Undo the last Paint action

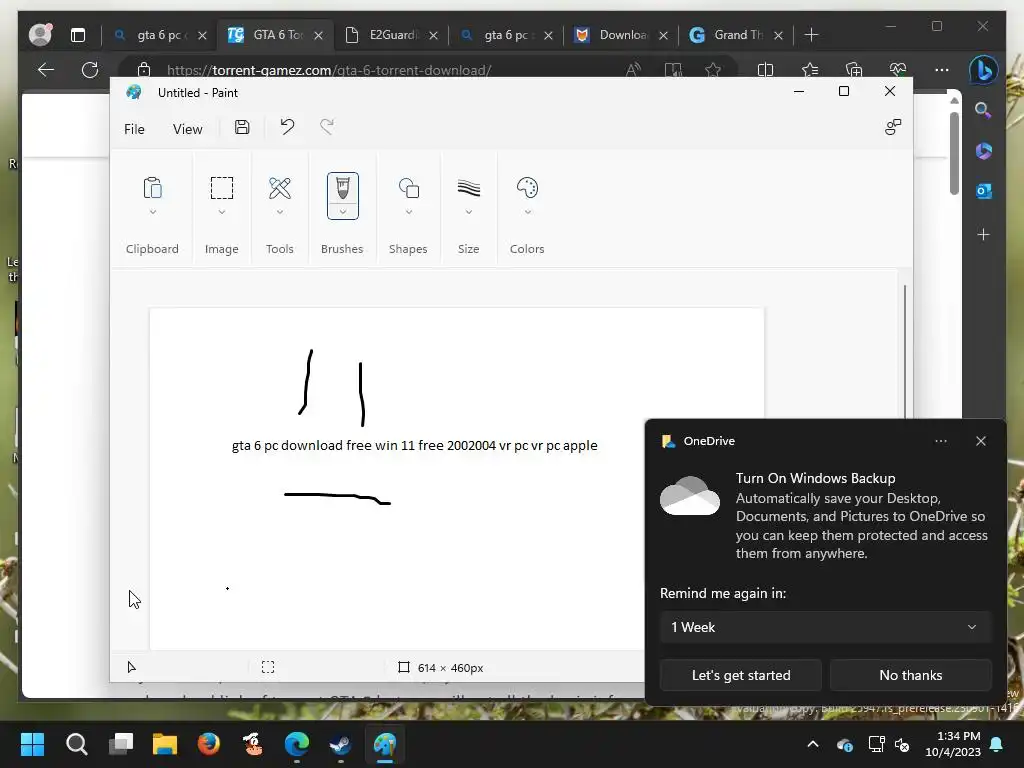point(287,127)
